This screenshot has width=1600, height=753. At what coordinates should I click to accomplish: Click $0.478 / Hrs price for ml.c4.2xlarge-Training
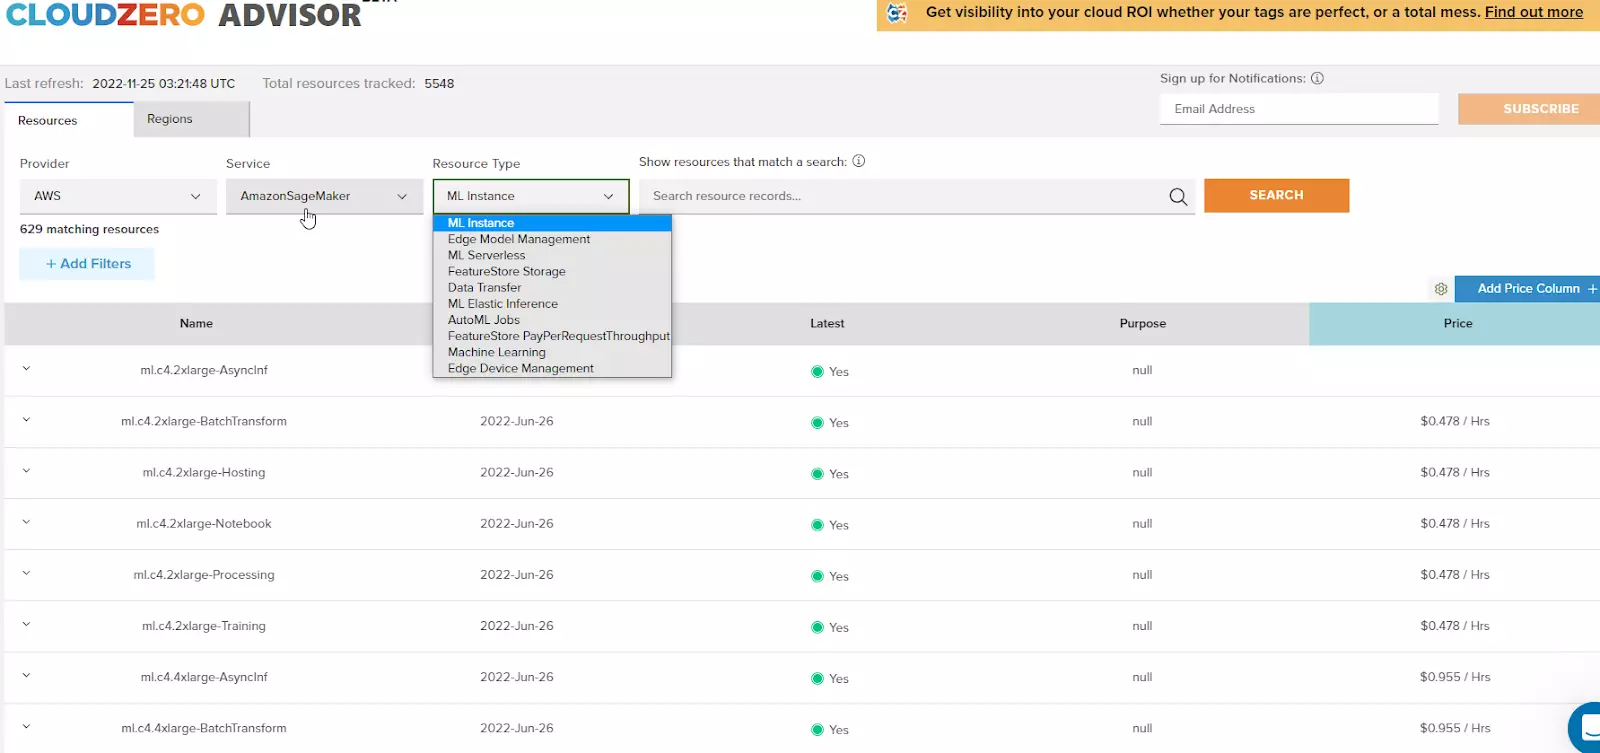click(x=1455, y=626)
